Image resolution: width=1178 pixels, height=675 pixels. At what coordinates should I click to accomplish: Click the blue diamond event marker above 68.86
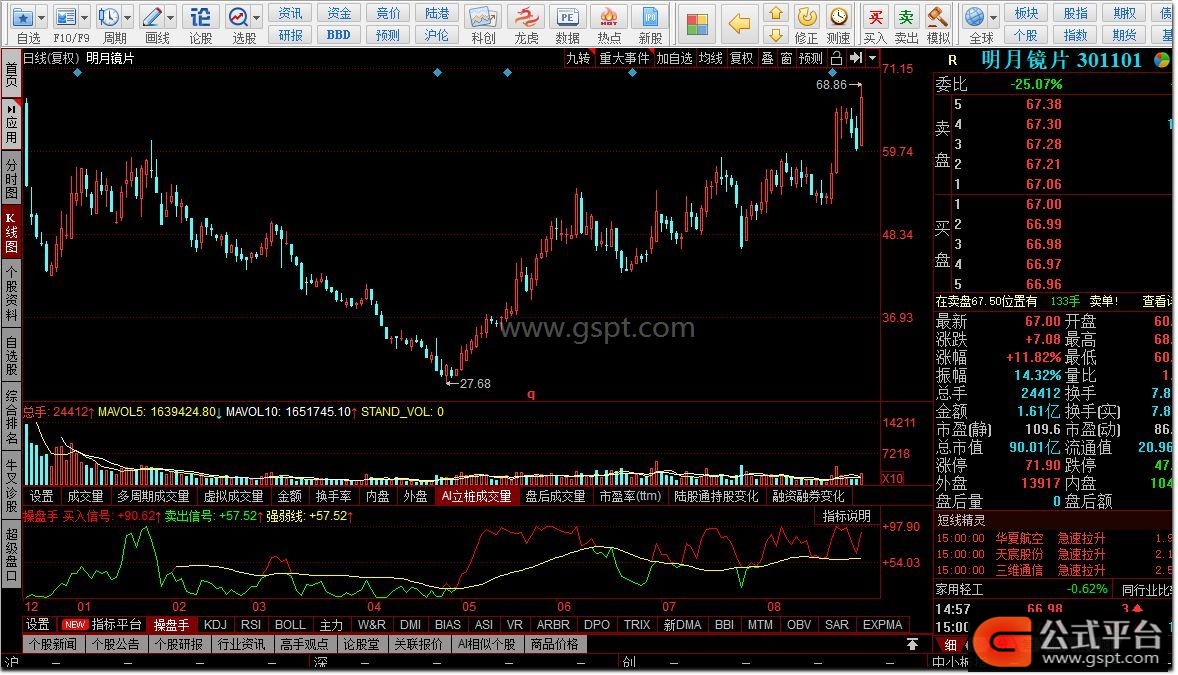(832, 73)
